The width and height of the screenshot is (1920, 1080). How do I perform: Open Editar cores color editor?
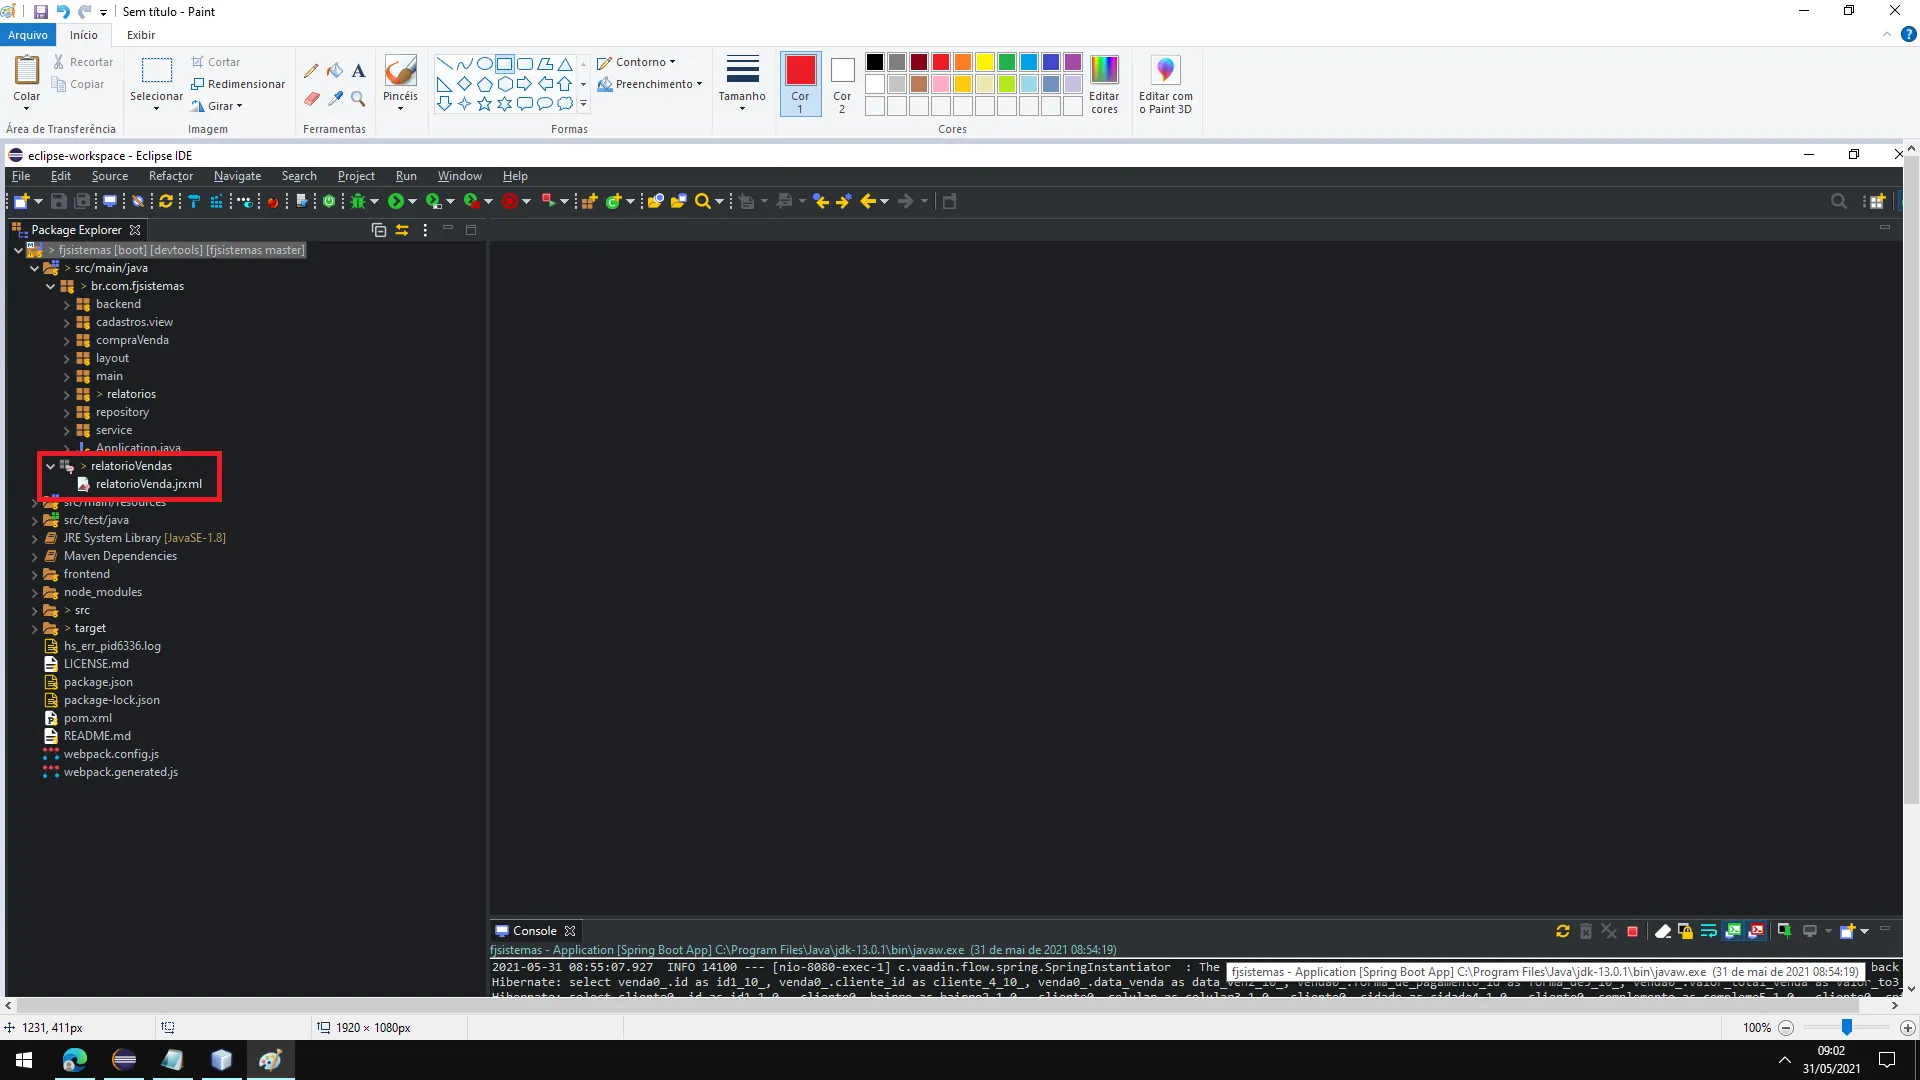(x=1104, y=84)
